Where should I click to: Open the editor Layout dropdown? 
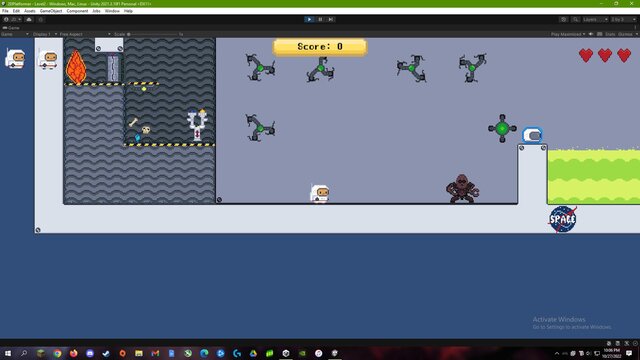click(x=624, y=19)
